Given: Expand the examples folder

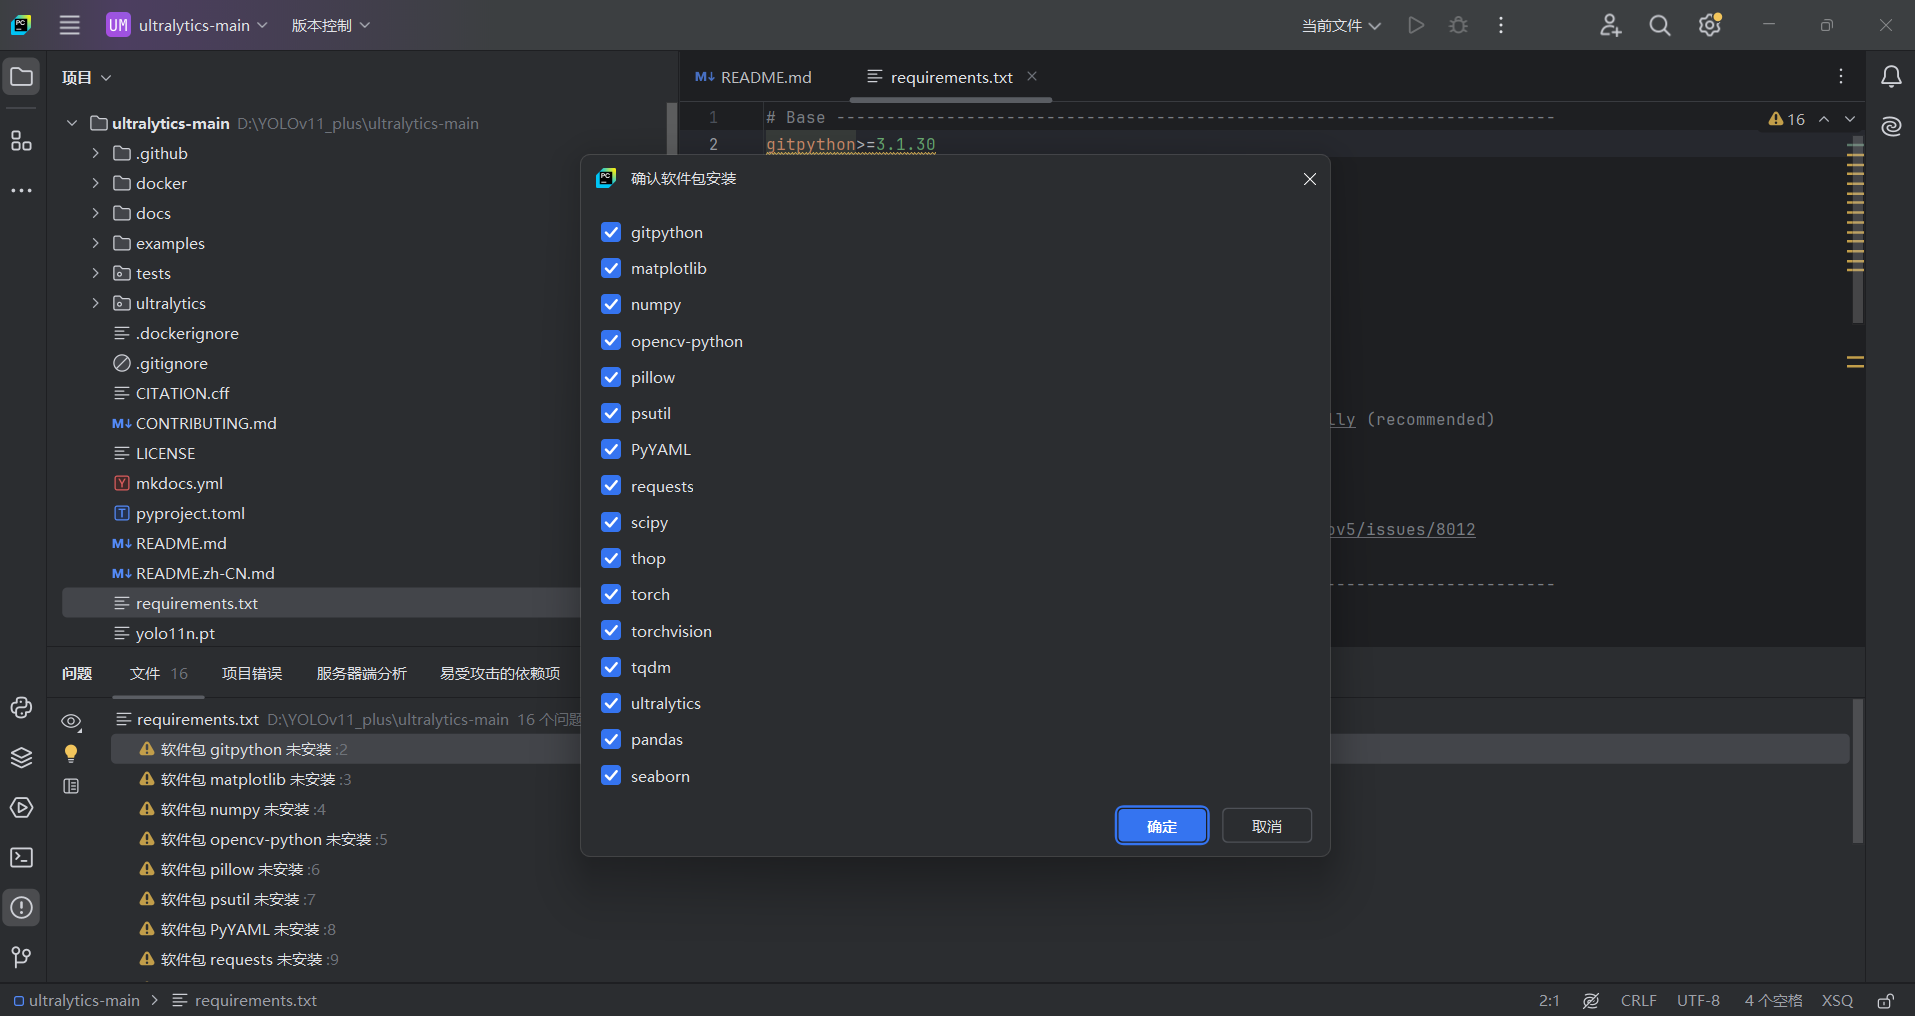Looking at the screenshot, I should (96, 243).
